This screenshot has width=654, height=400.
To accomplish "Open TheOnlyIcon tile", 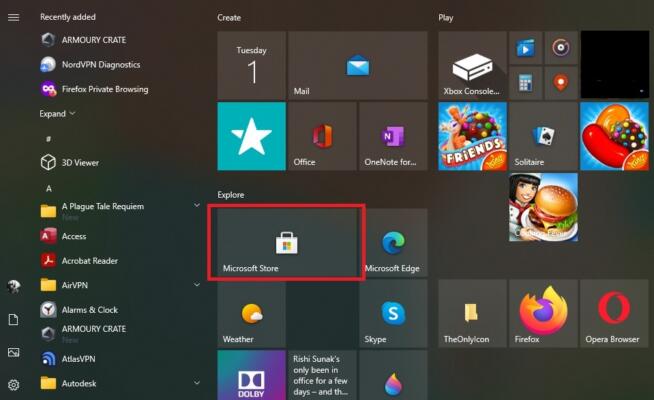I will click(x=473, y=314).
